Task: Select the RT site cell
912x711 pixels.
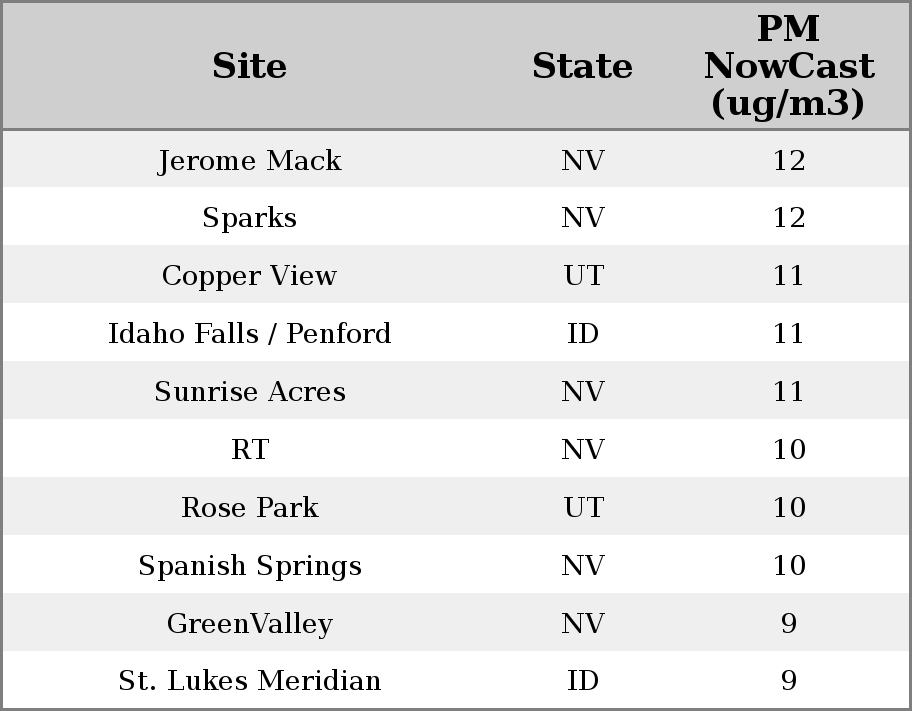Action: point(250,449)
